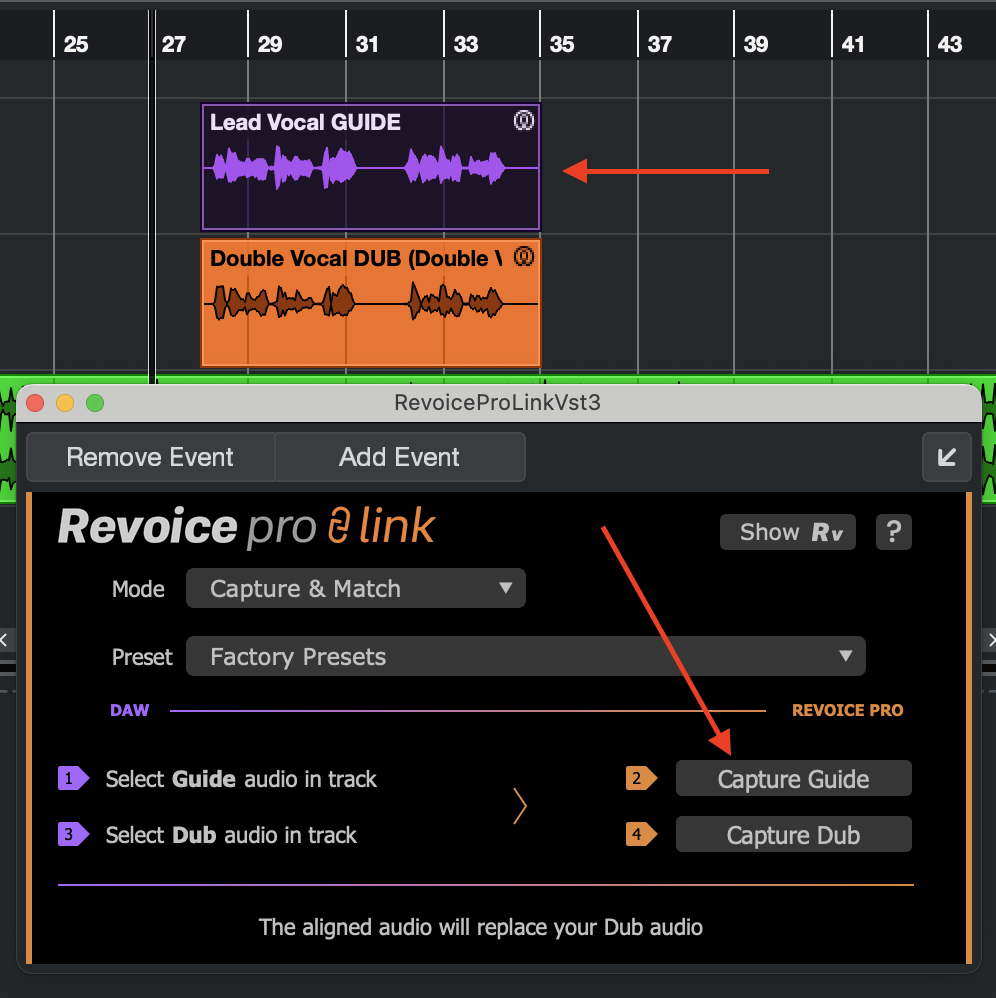Click the Revoice Pro link logo

tap(246, 527)
